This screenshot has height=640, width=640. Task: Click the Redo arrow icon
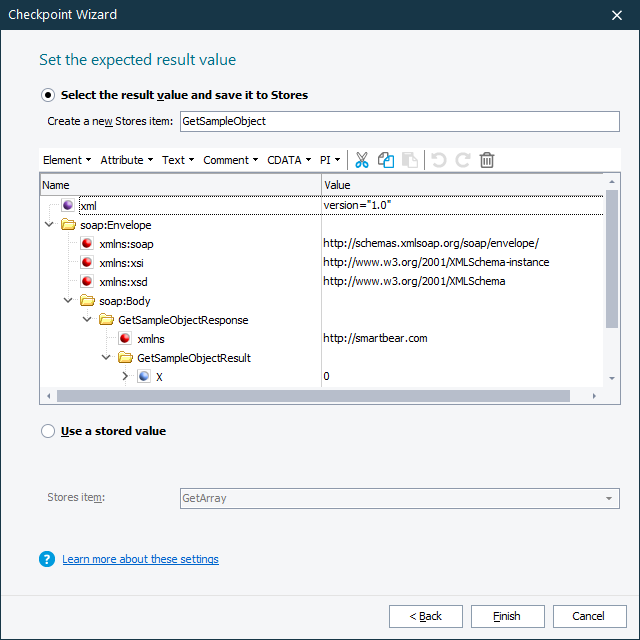(463, 160)
